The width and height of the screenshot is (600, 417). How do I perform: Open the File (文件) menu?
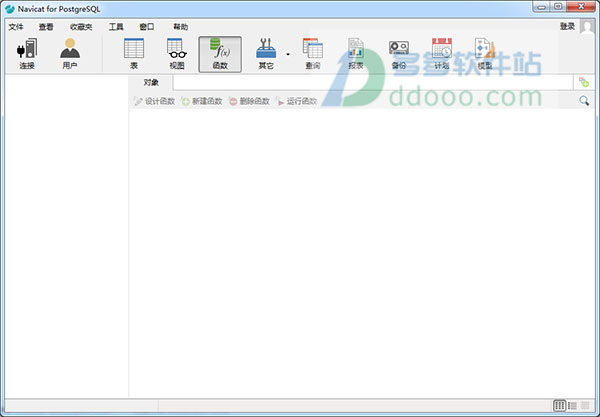coord(16,27)
